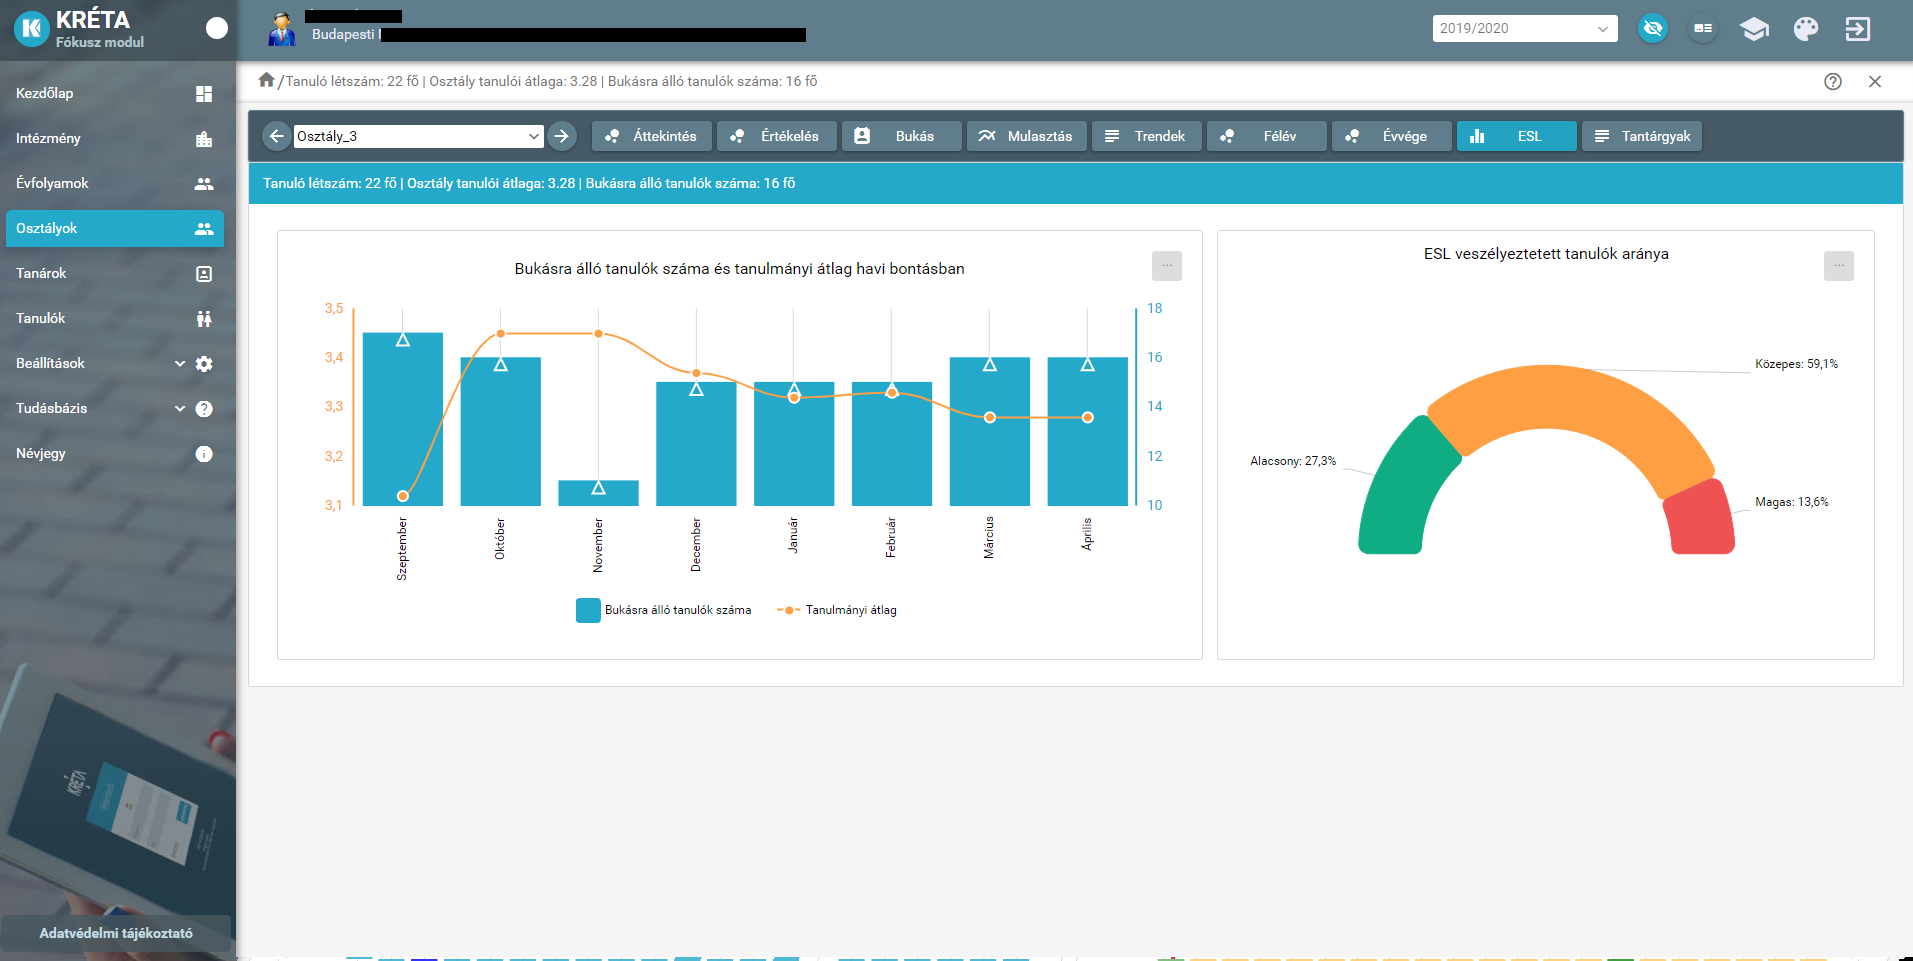
Task: Click the Szeptember bar in chart
Action: point(403,419)
